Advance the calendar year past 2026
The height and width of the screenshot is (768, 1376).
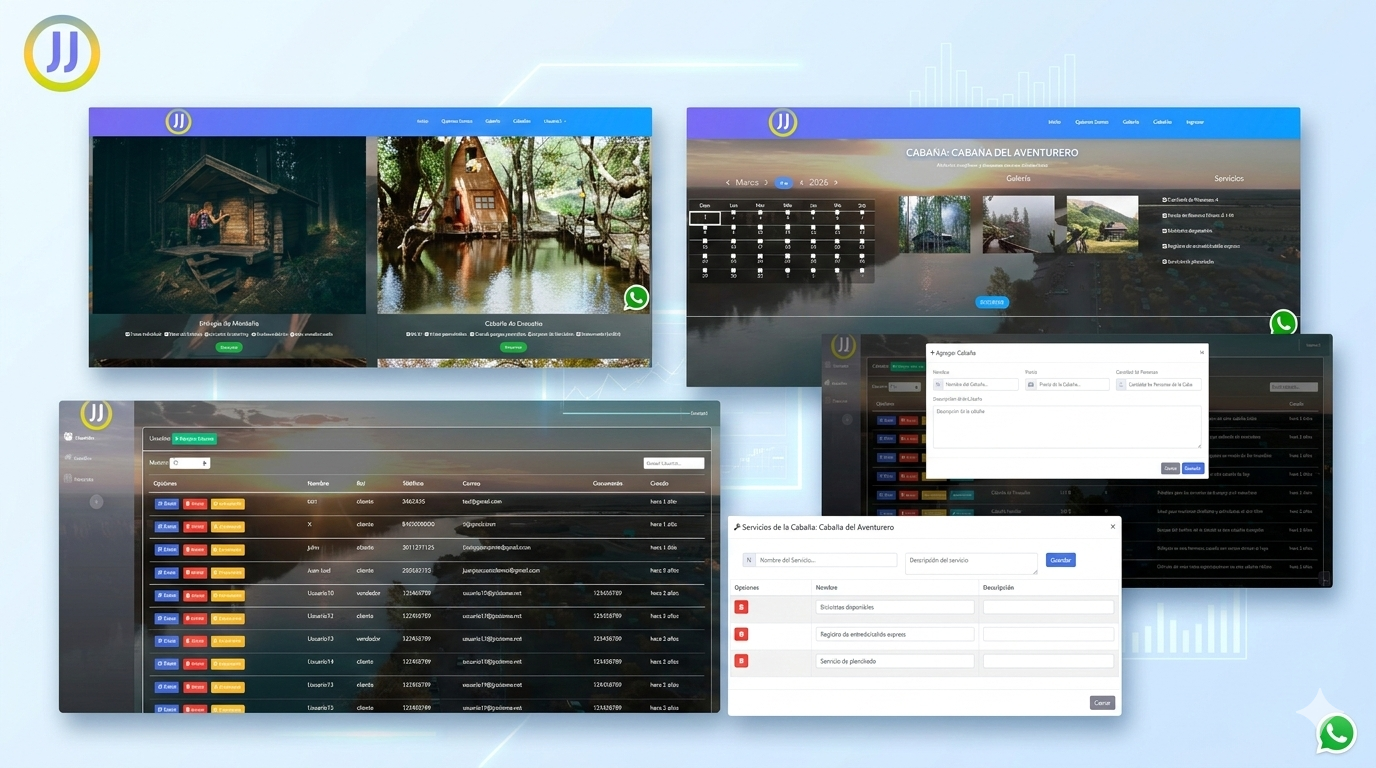tap(836, 183)
